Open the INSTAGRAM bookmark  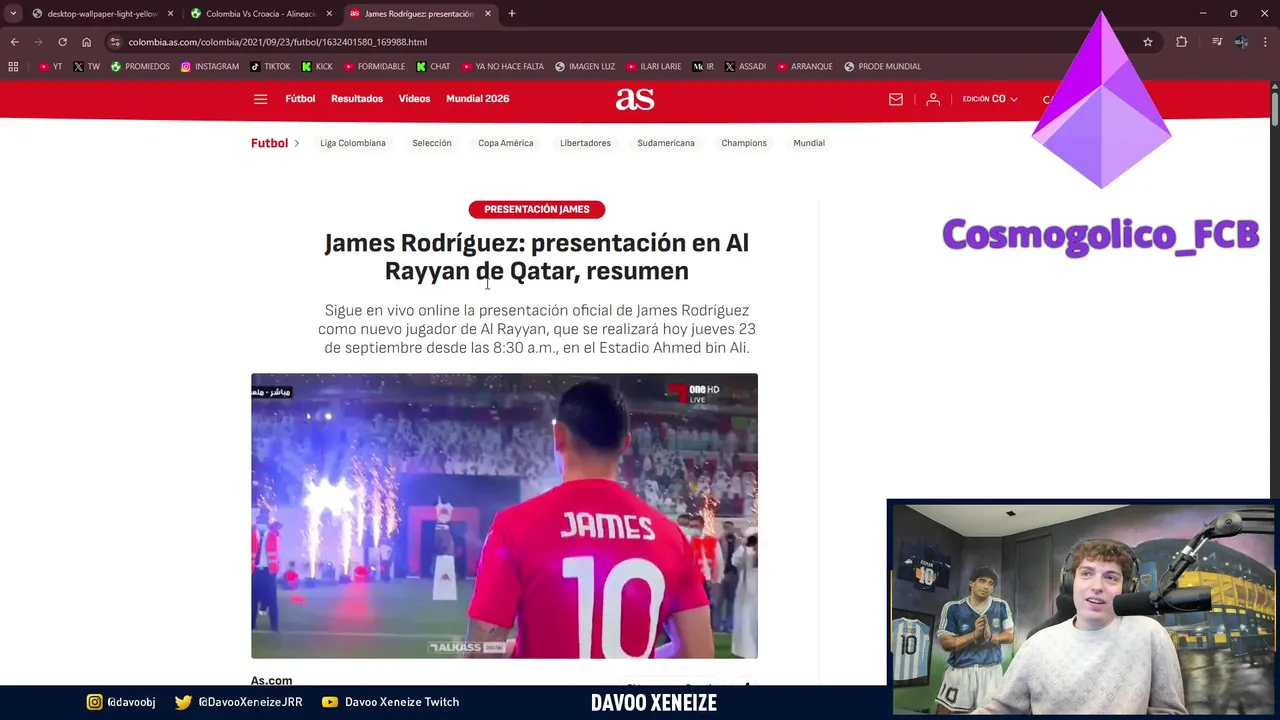210,67
